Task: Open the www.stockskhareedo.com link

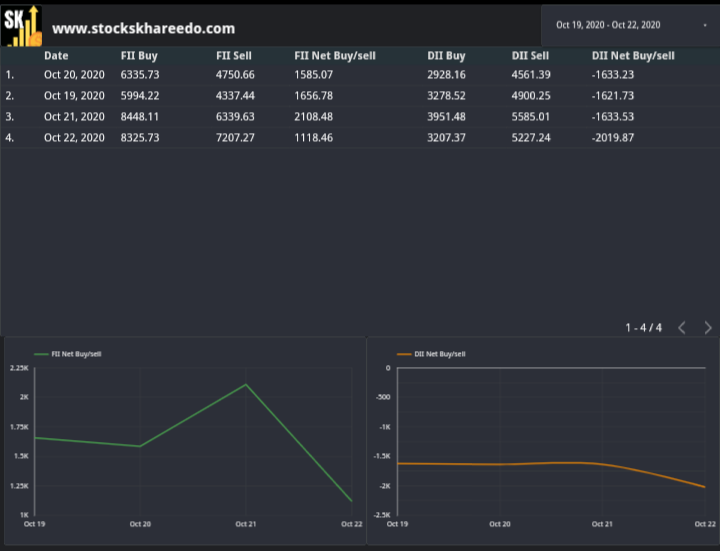Action: coord(143,28)
